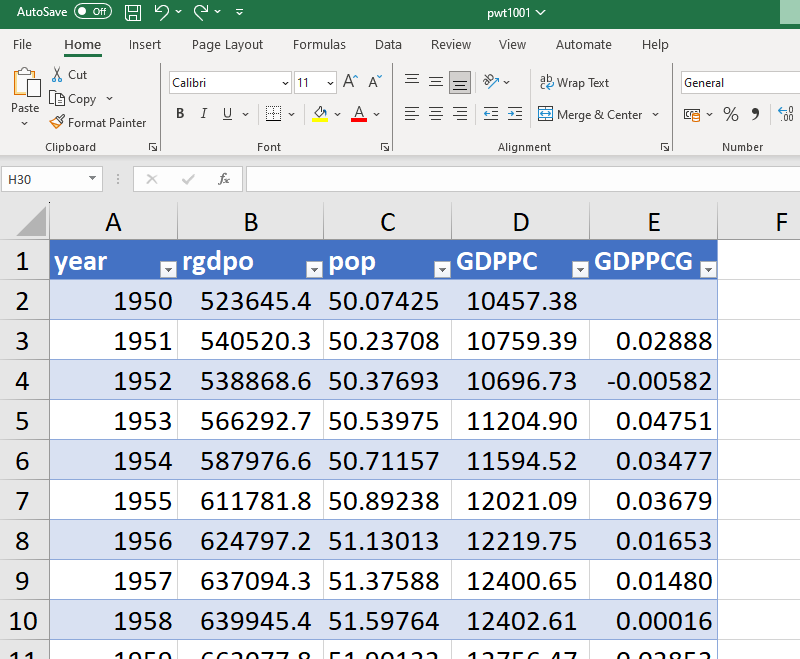The height and width of the screenshot is (659, 800).
Task: Open the filter dropdown on the year column
Action: pyautogui.click(x=168, y=270)
